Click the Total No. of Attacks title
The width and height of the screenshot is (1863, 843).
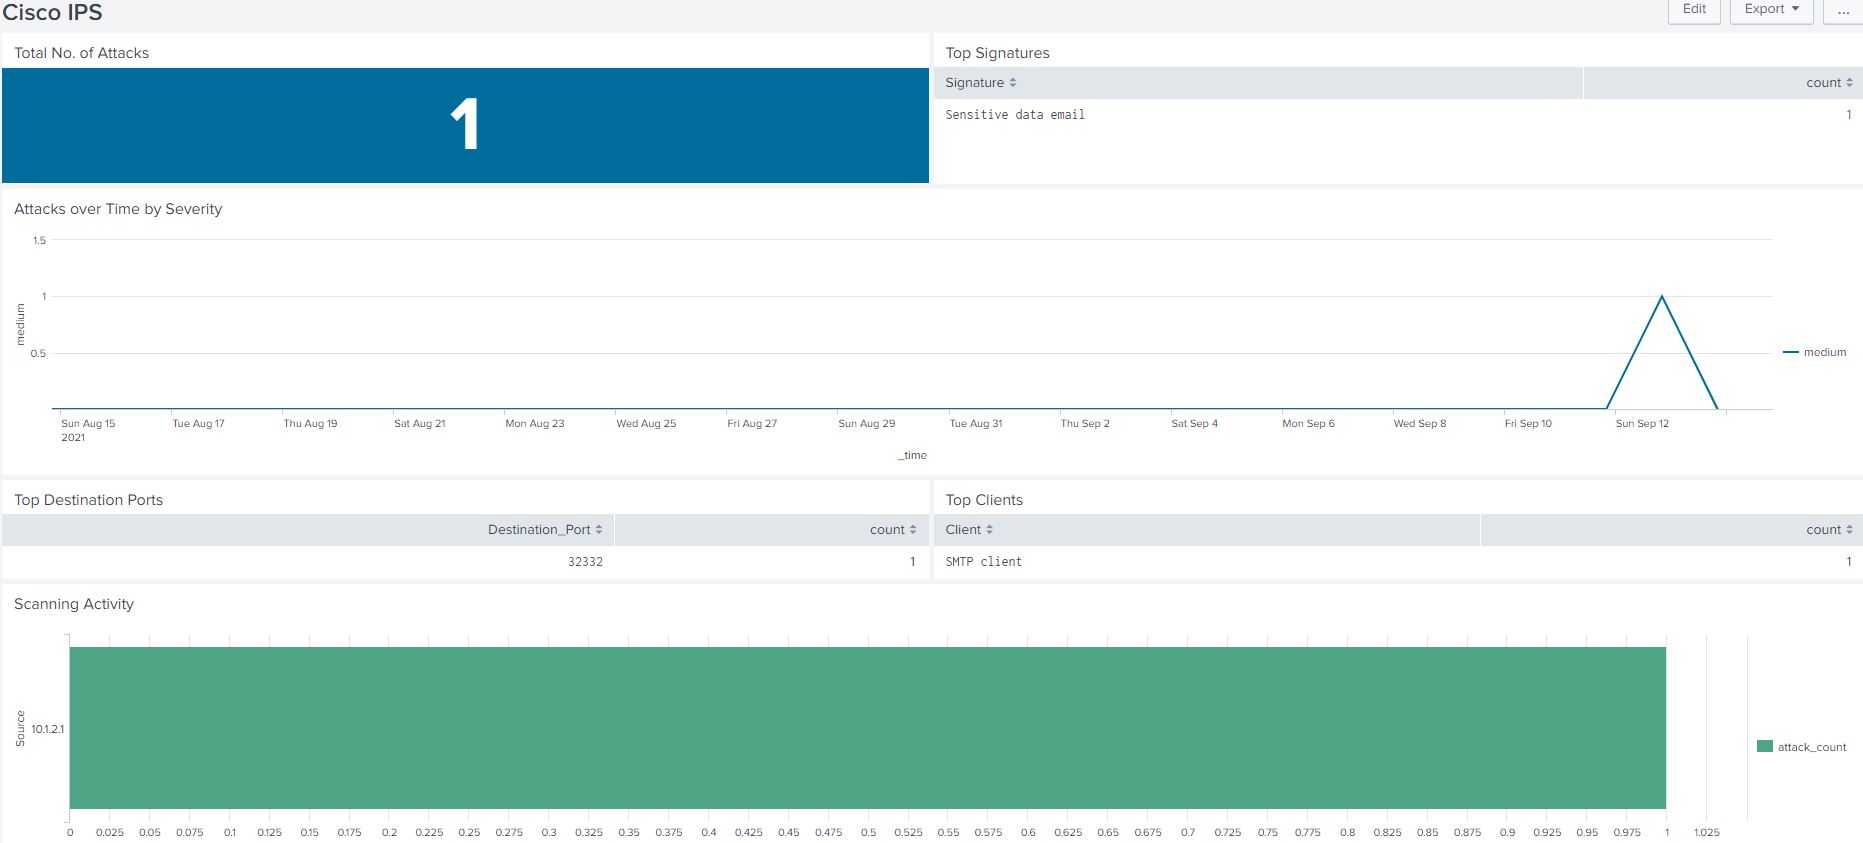(x=81, y=53)
